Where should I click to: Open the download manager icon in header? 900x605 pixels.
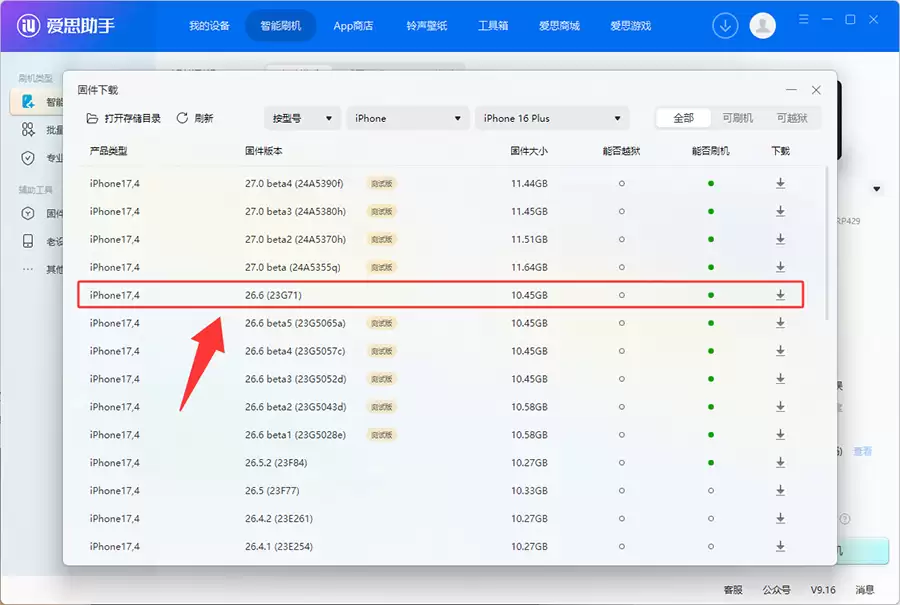(725, 26)
